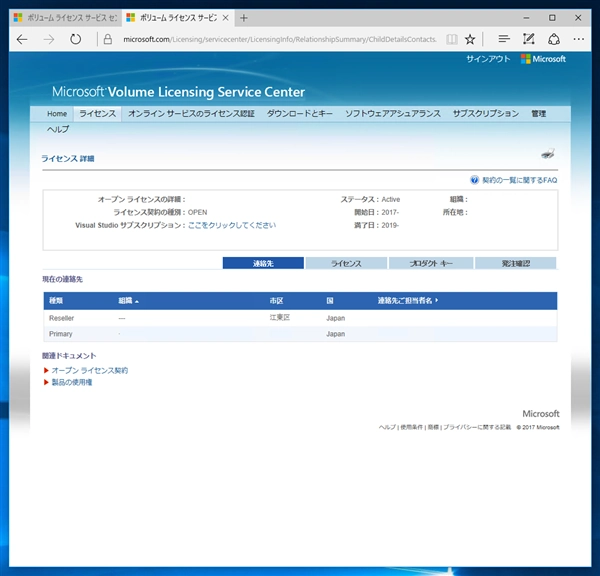Click footer ヘルプ link
The width and height of the screenshot is (600, 576).
pyautogui.click(x=387, y=427)
